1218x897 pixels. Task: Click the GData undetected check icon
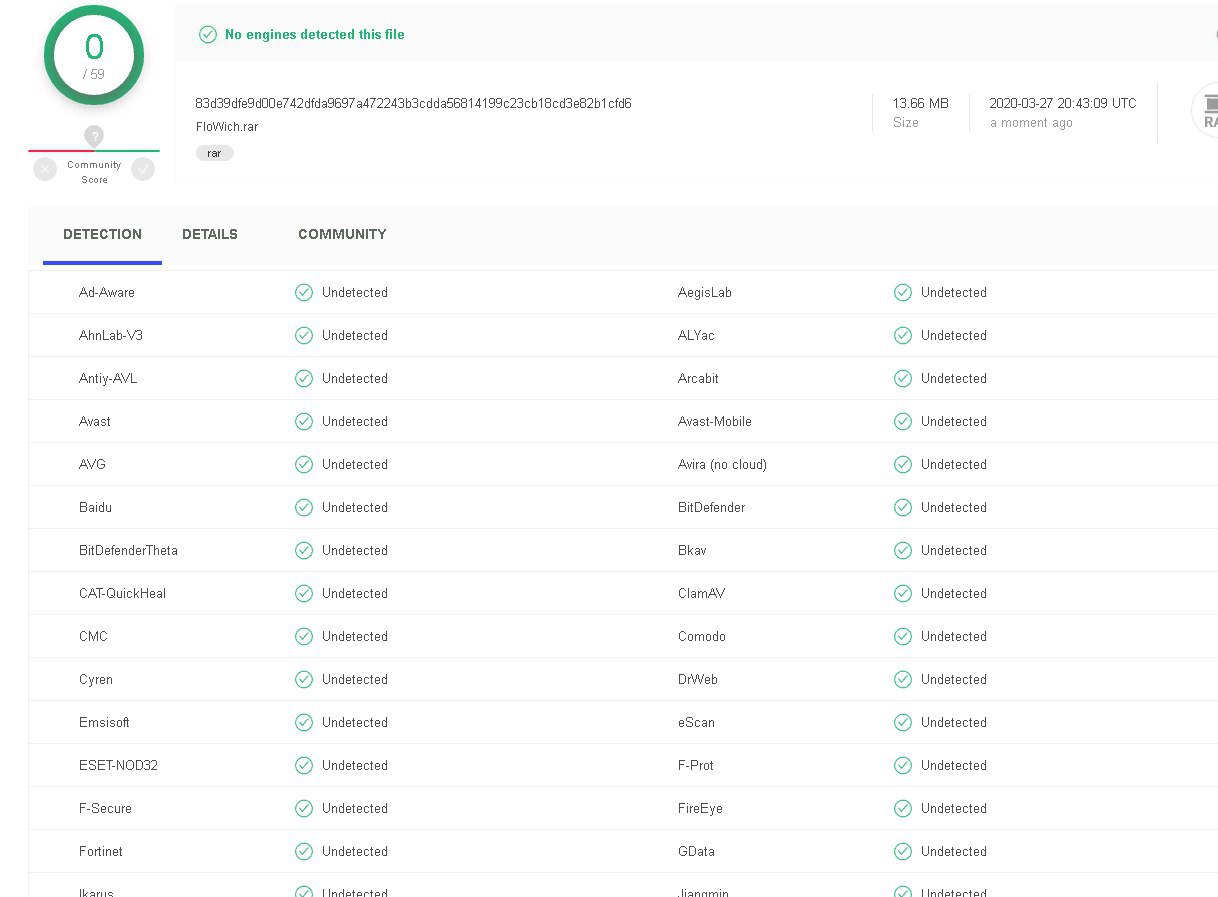[x=903, y=851]
